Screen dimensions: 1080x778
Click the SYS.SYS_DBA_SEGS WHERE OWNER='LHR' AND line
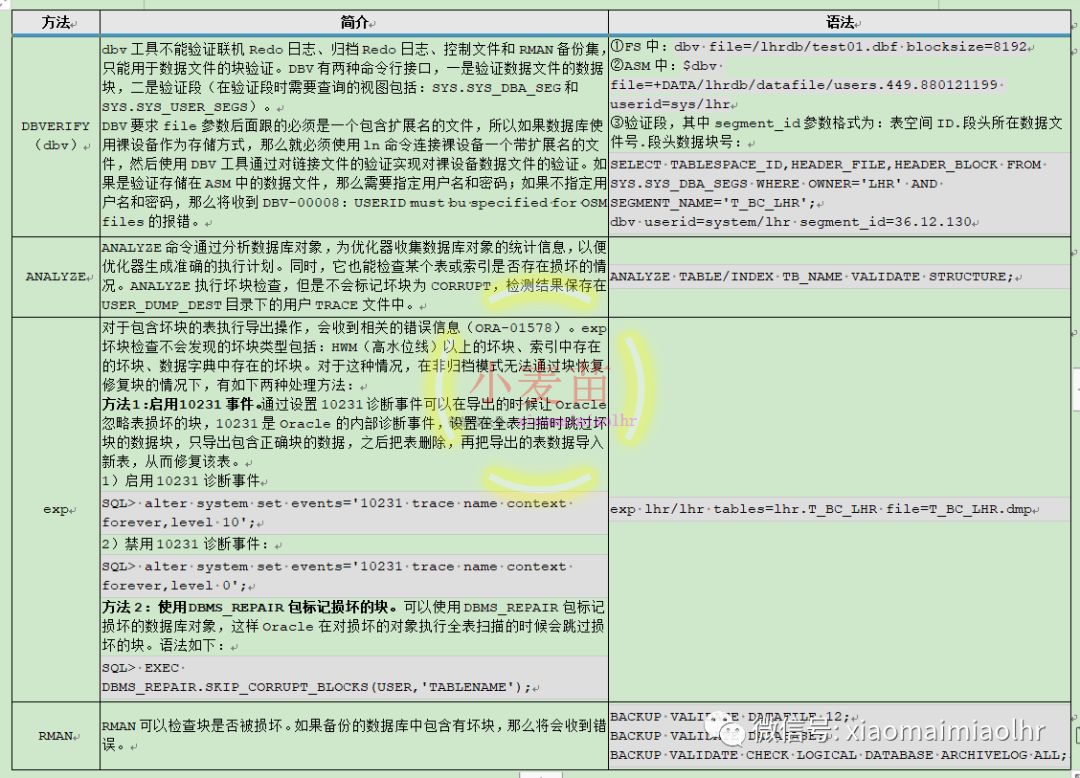click(x=773, y=184)
